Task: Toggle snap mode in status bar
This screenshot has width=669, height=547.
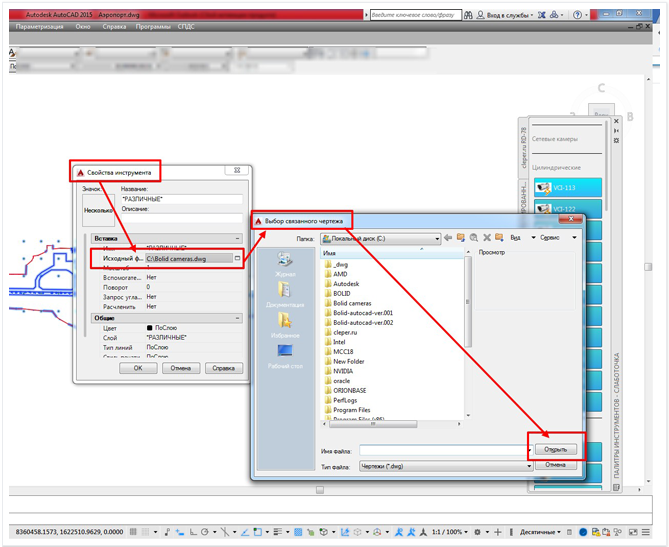Action: coord(145,532)
